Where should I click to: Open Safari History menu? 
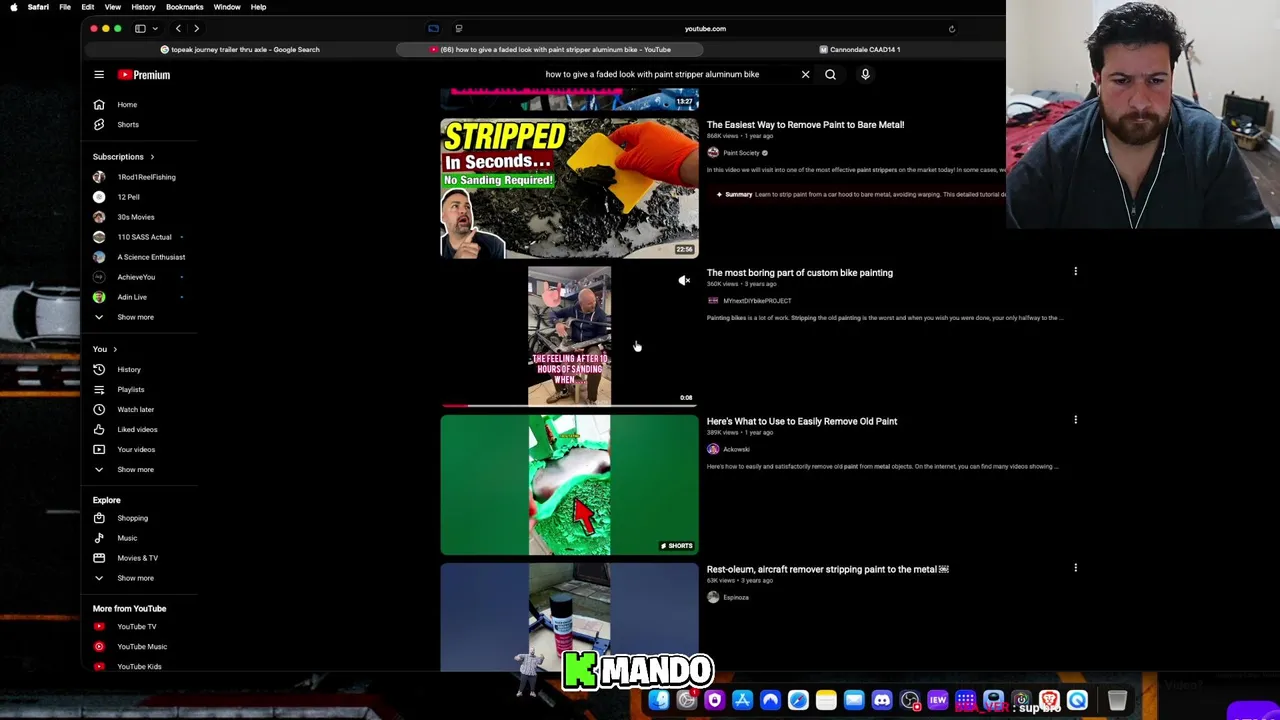point(143,7)
